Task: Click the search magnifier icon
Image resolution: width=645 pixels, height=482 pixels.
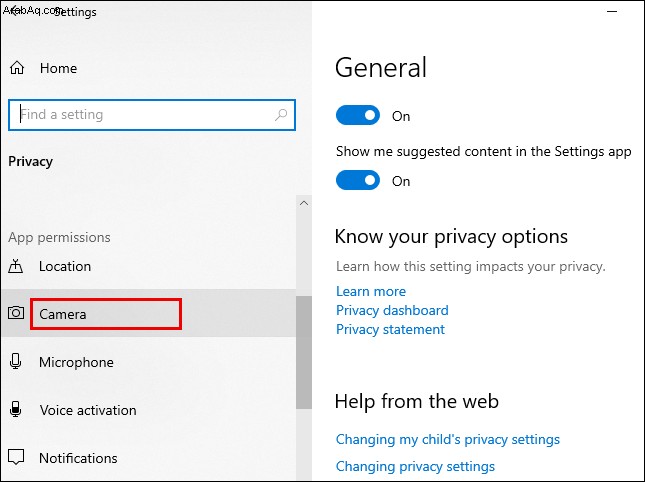Action: (281, 115)
